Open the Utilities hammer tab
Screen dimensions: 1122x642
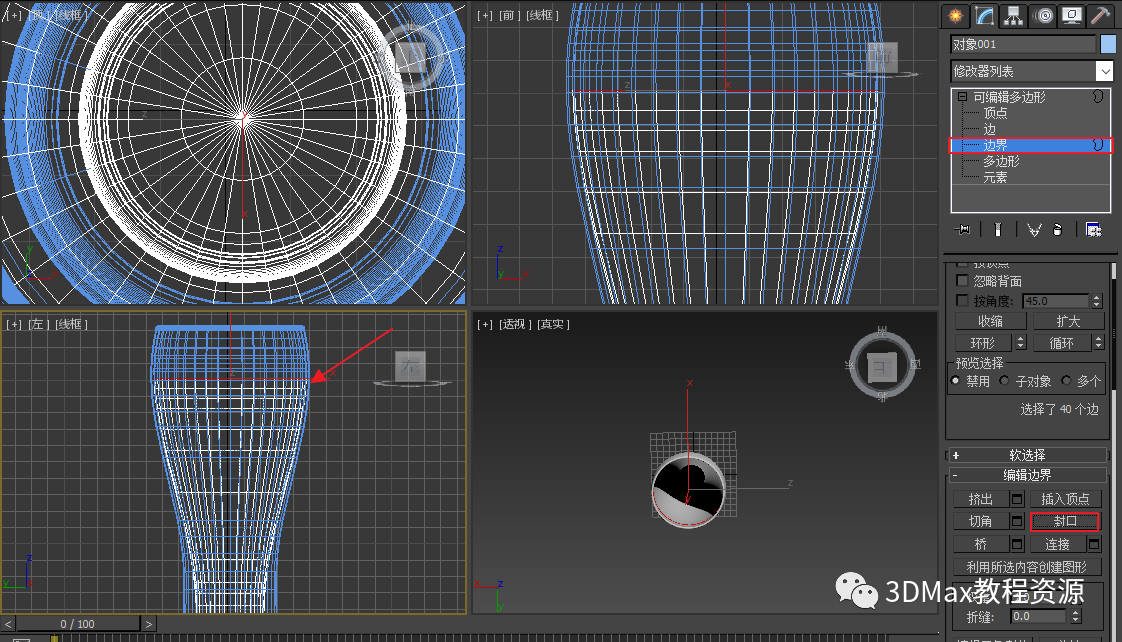(x=1100, y=16)
